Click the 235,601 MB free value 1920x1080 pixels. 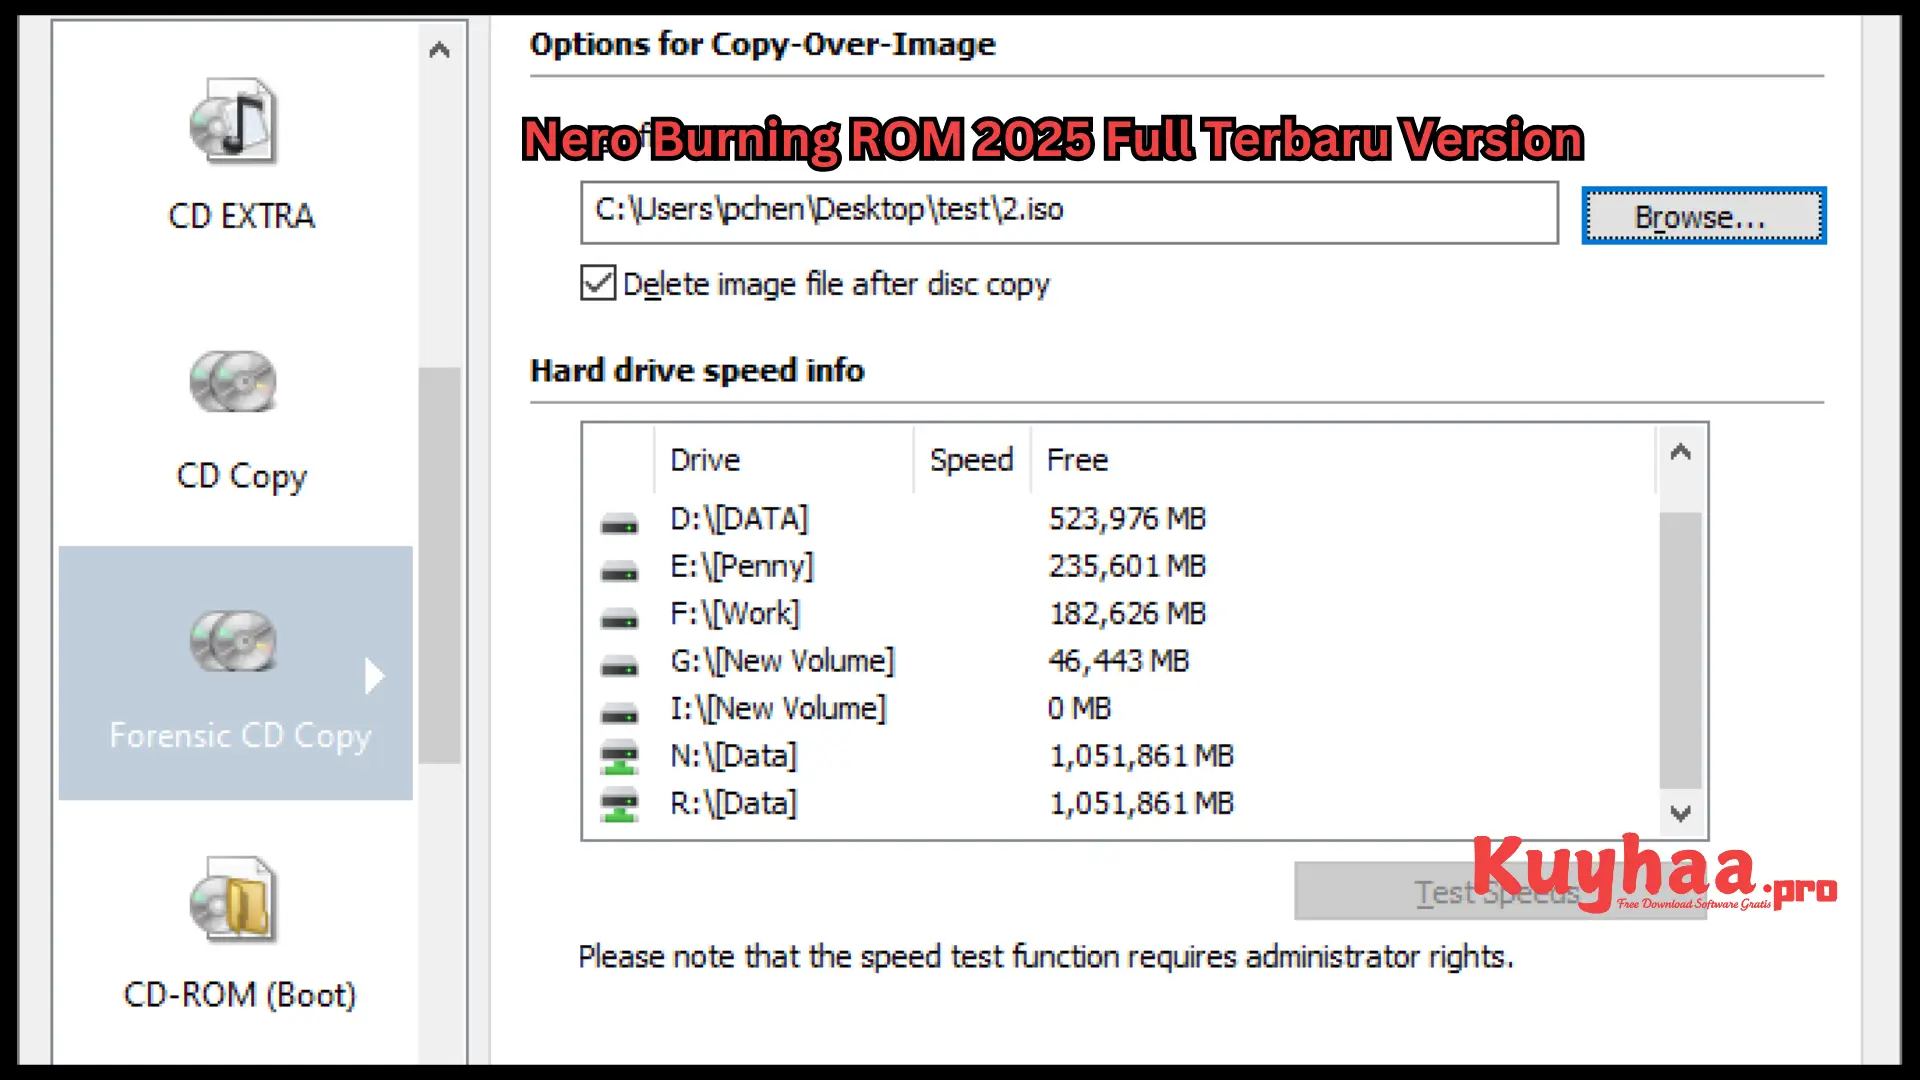pos(1127,566)
